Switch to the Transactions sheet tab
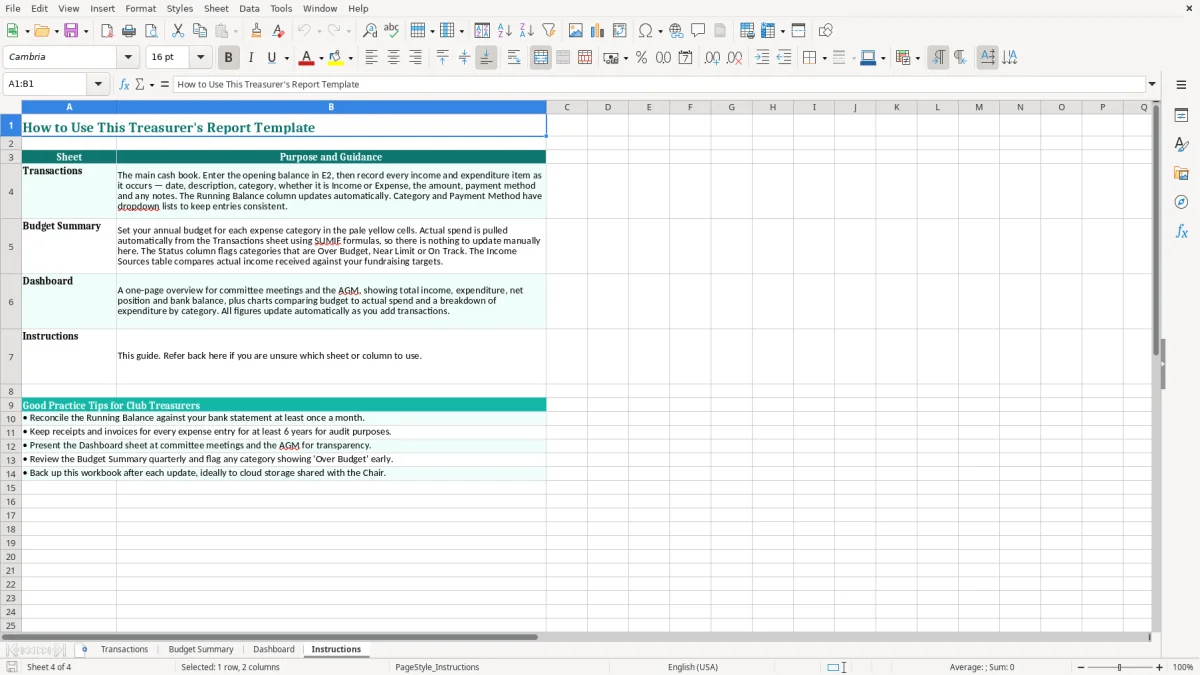Image resolution: width=1200 pixels, height=675 pixels. (x=124, y=649)
